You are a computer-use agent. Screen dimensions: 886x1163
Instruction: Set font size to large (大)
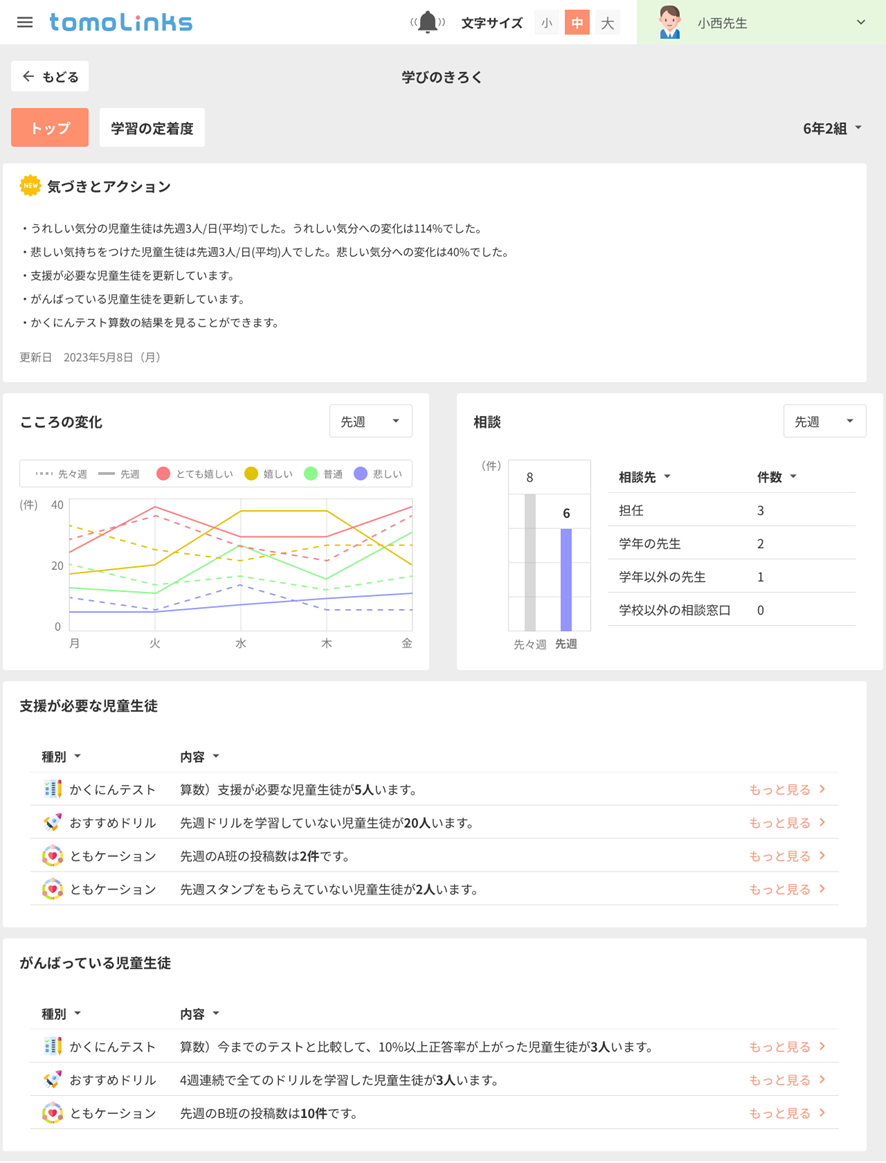(607, 23)
